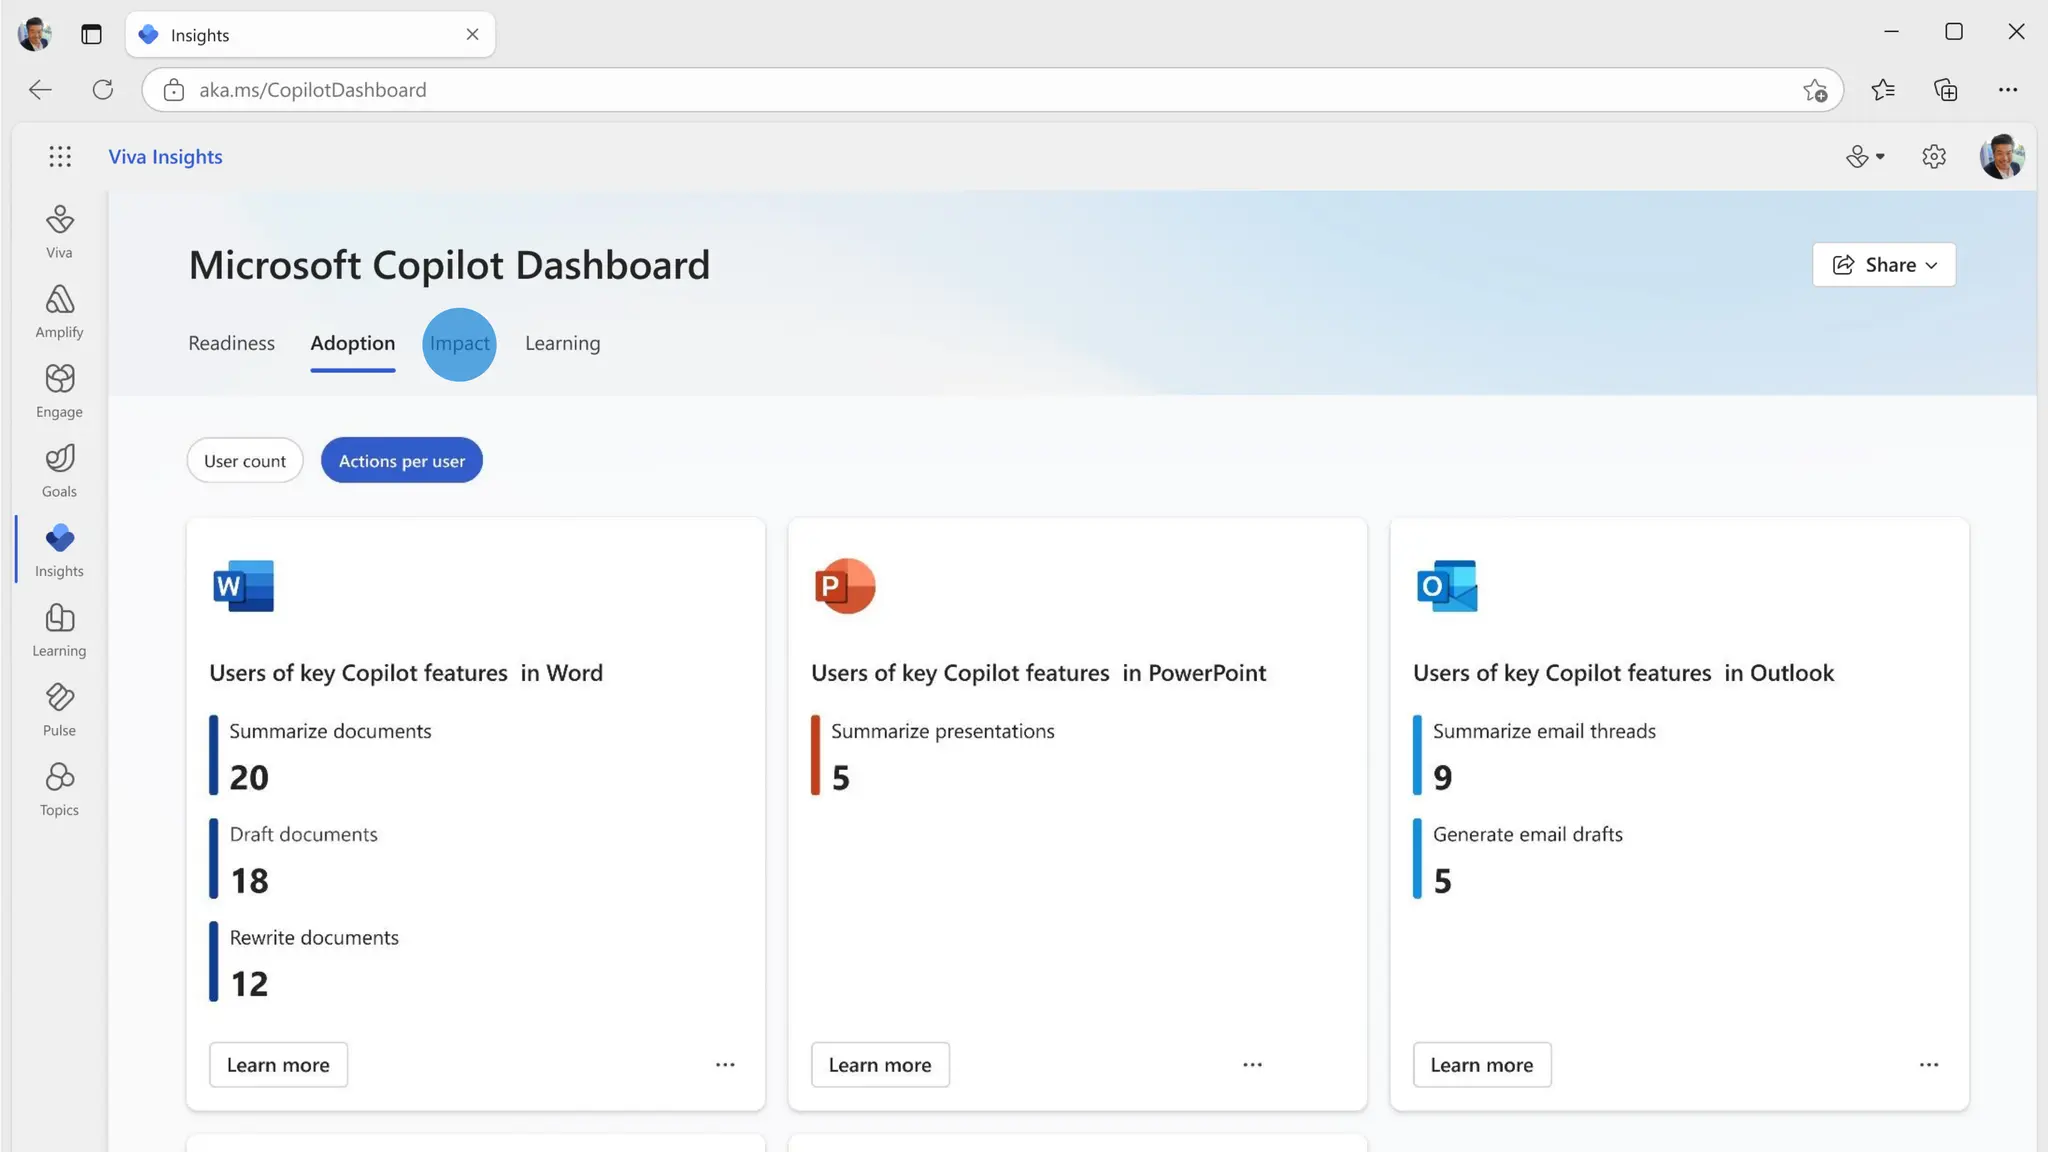
Task: Click Learn more on Word card
Action: pos(278,1065)
